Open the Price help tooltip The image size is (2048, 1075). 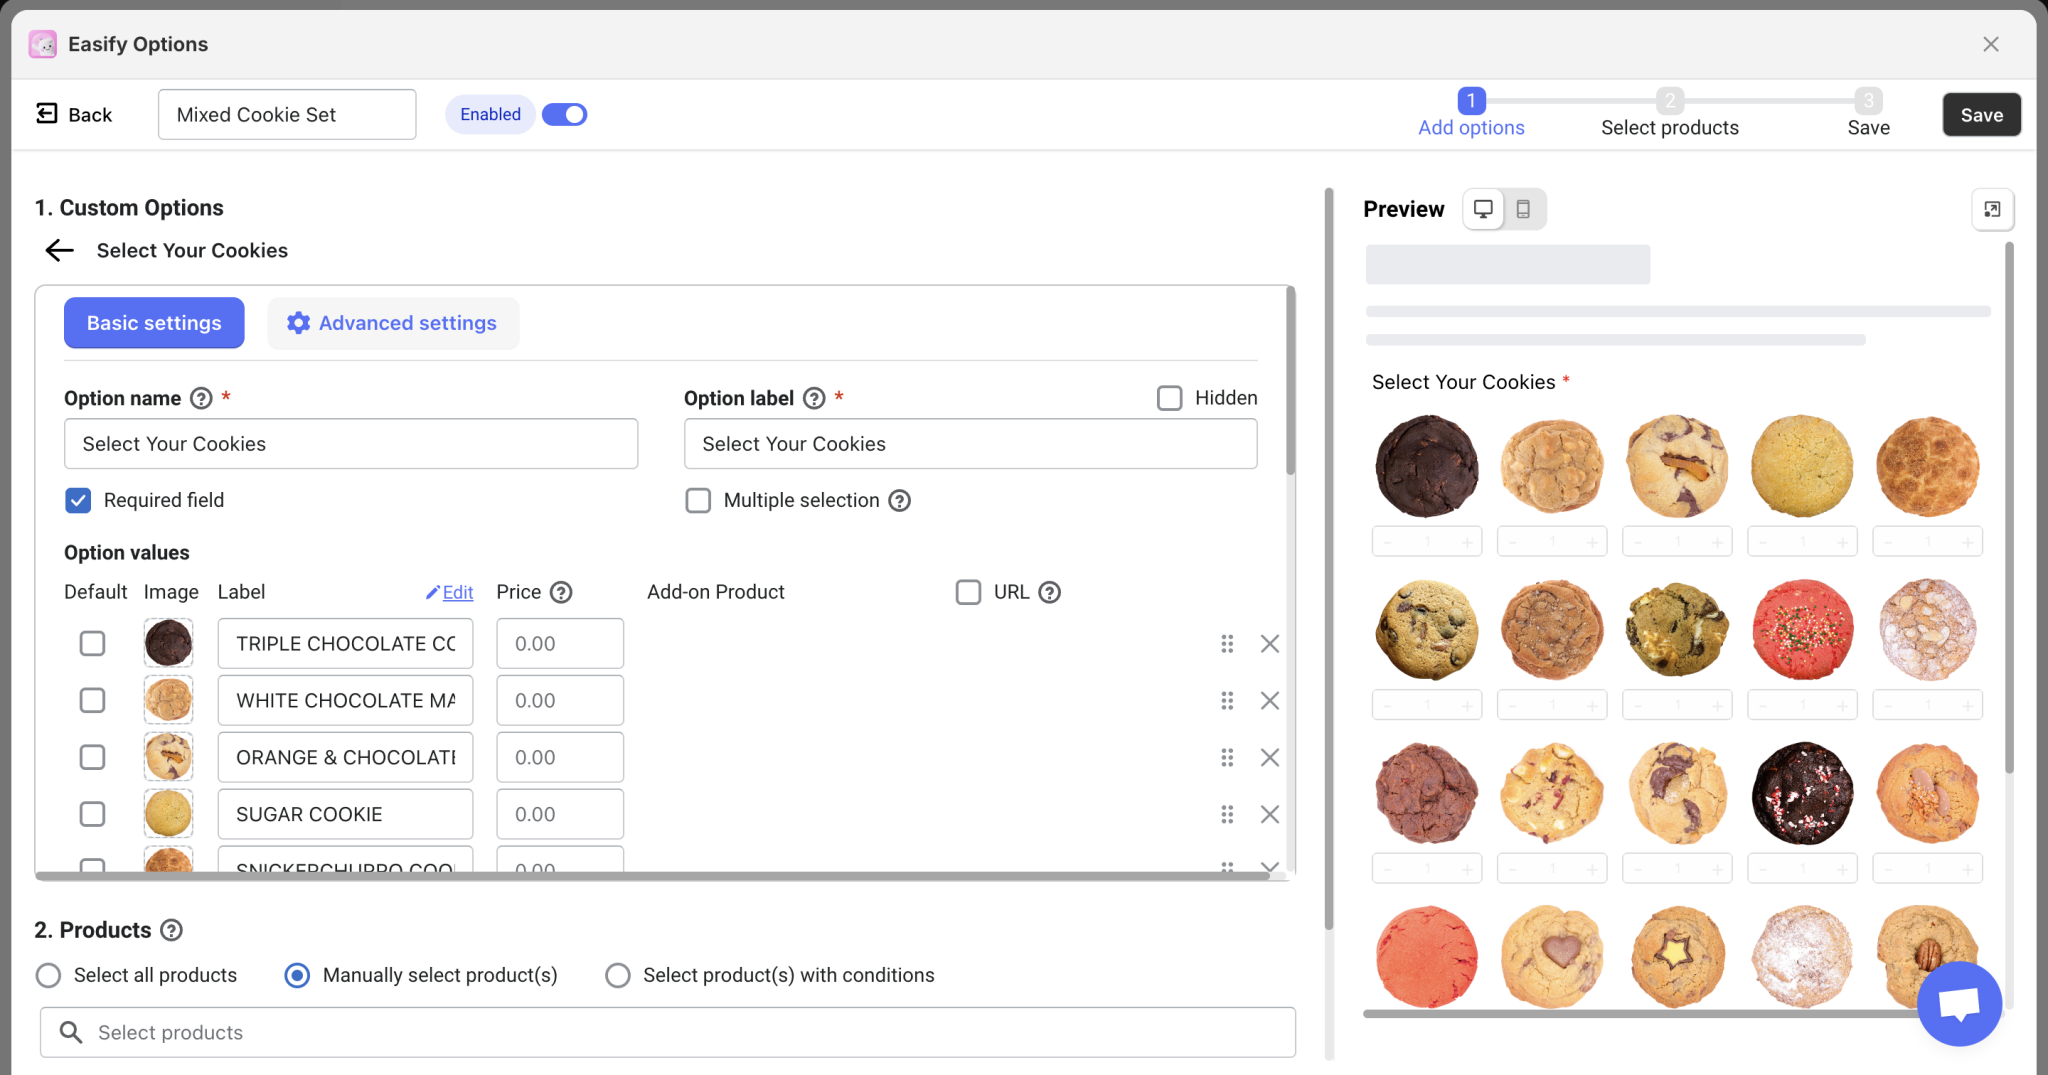click(561, 592)
